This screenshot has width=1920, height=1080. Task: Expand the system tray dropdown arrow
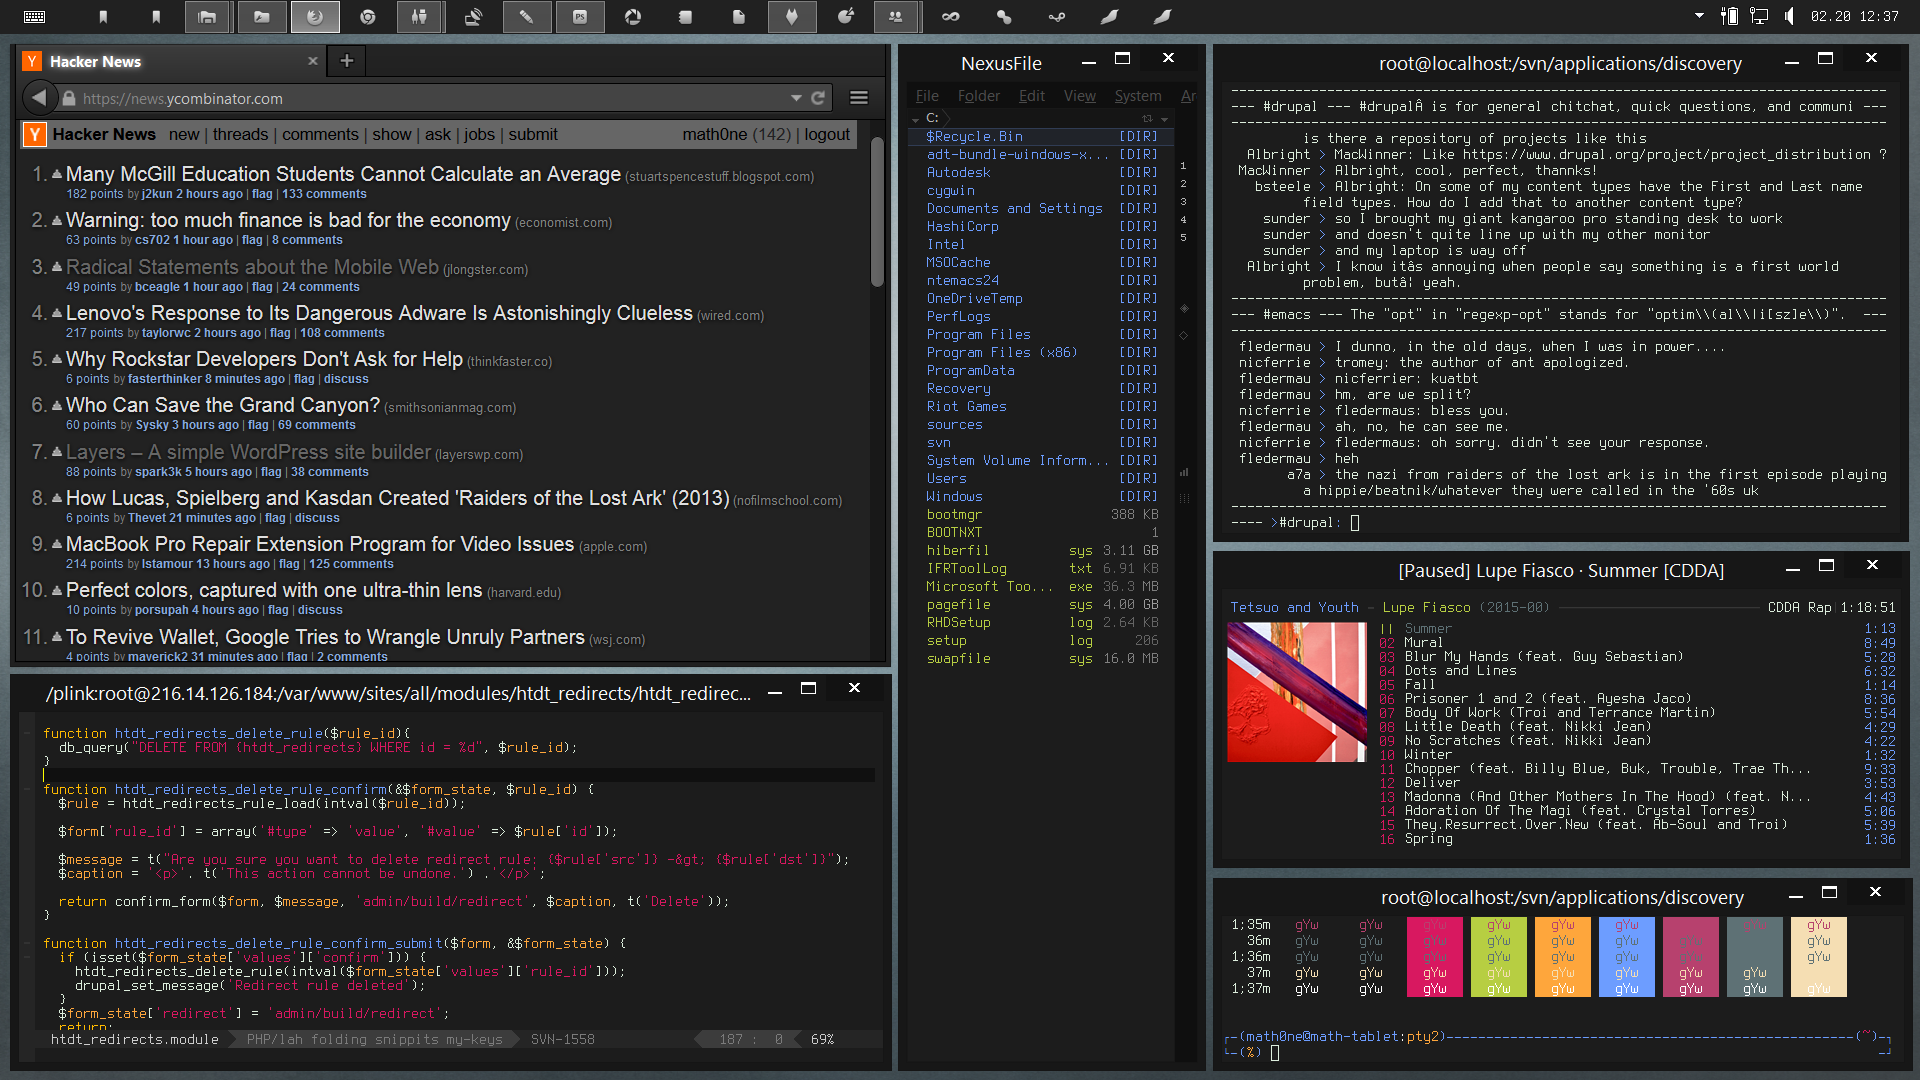[1699, 16]
